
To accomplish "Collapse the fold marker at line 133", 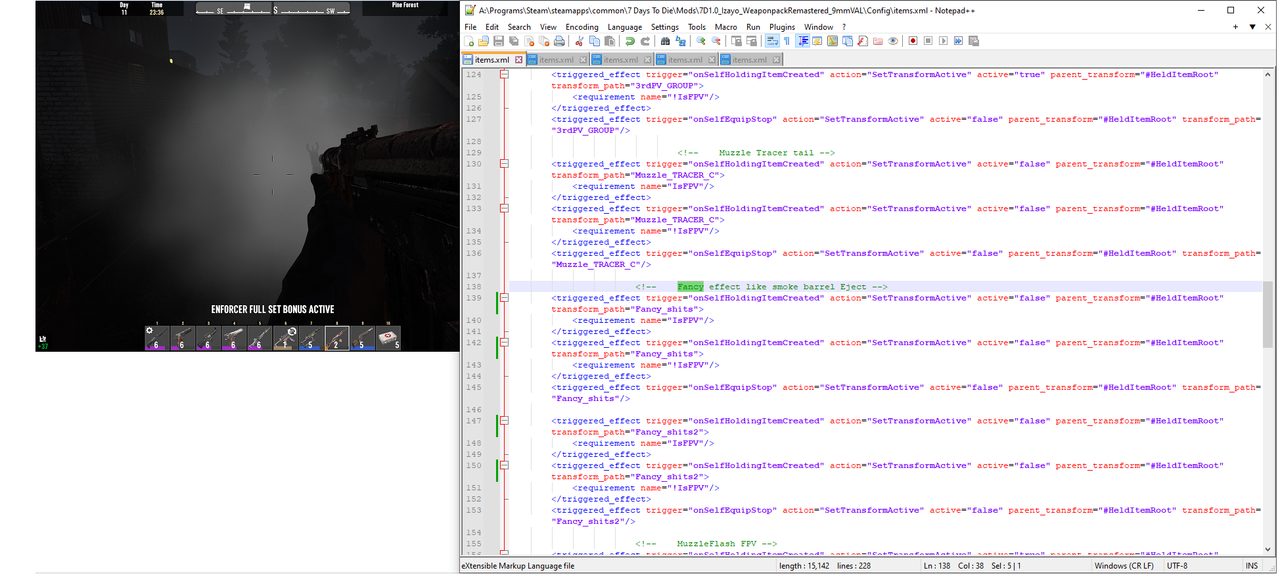I will pyautogui.click(x=504, y=209).
